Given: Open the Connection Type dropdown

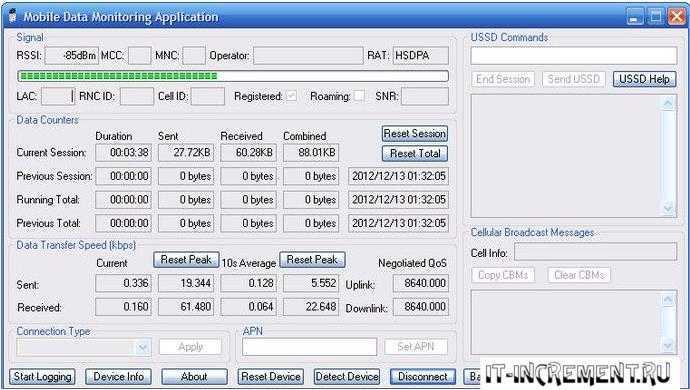Looking at the screenshot, I should coord(143,347).
